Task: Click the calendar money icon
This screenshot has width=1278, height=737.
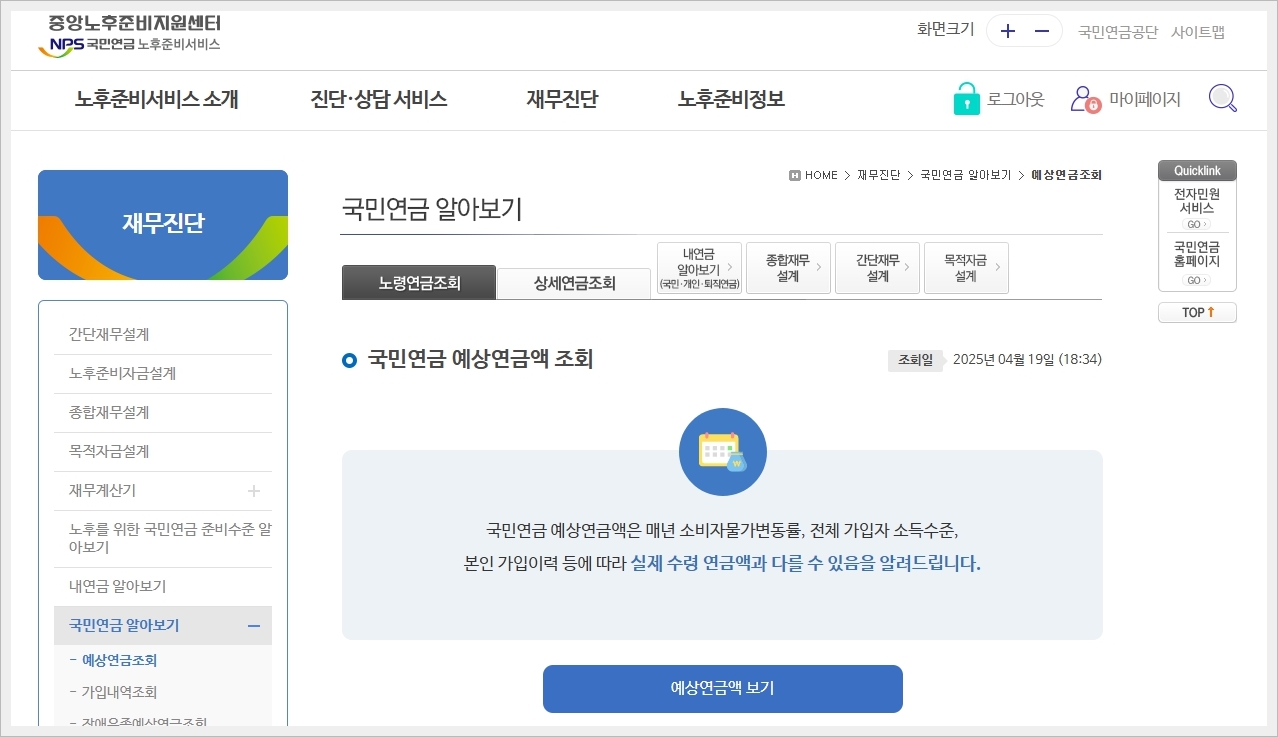Action: (x=723, y=452)
